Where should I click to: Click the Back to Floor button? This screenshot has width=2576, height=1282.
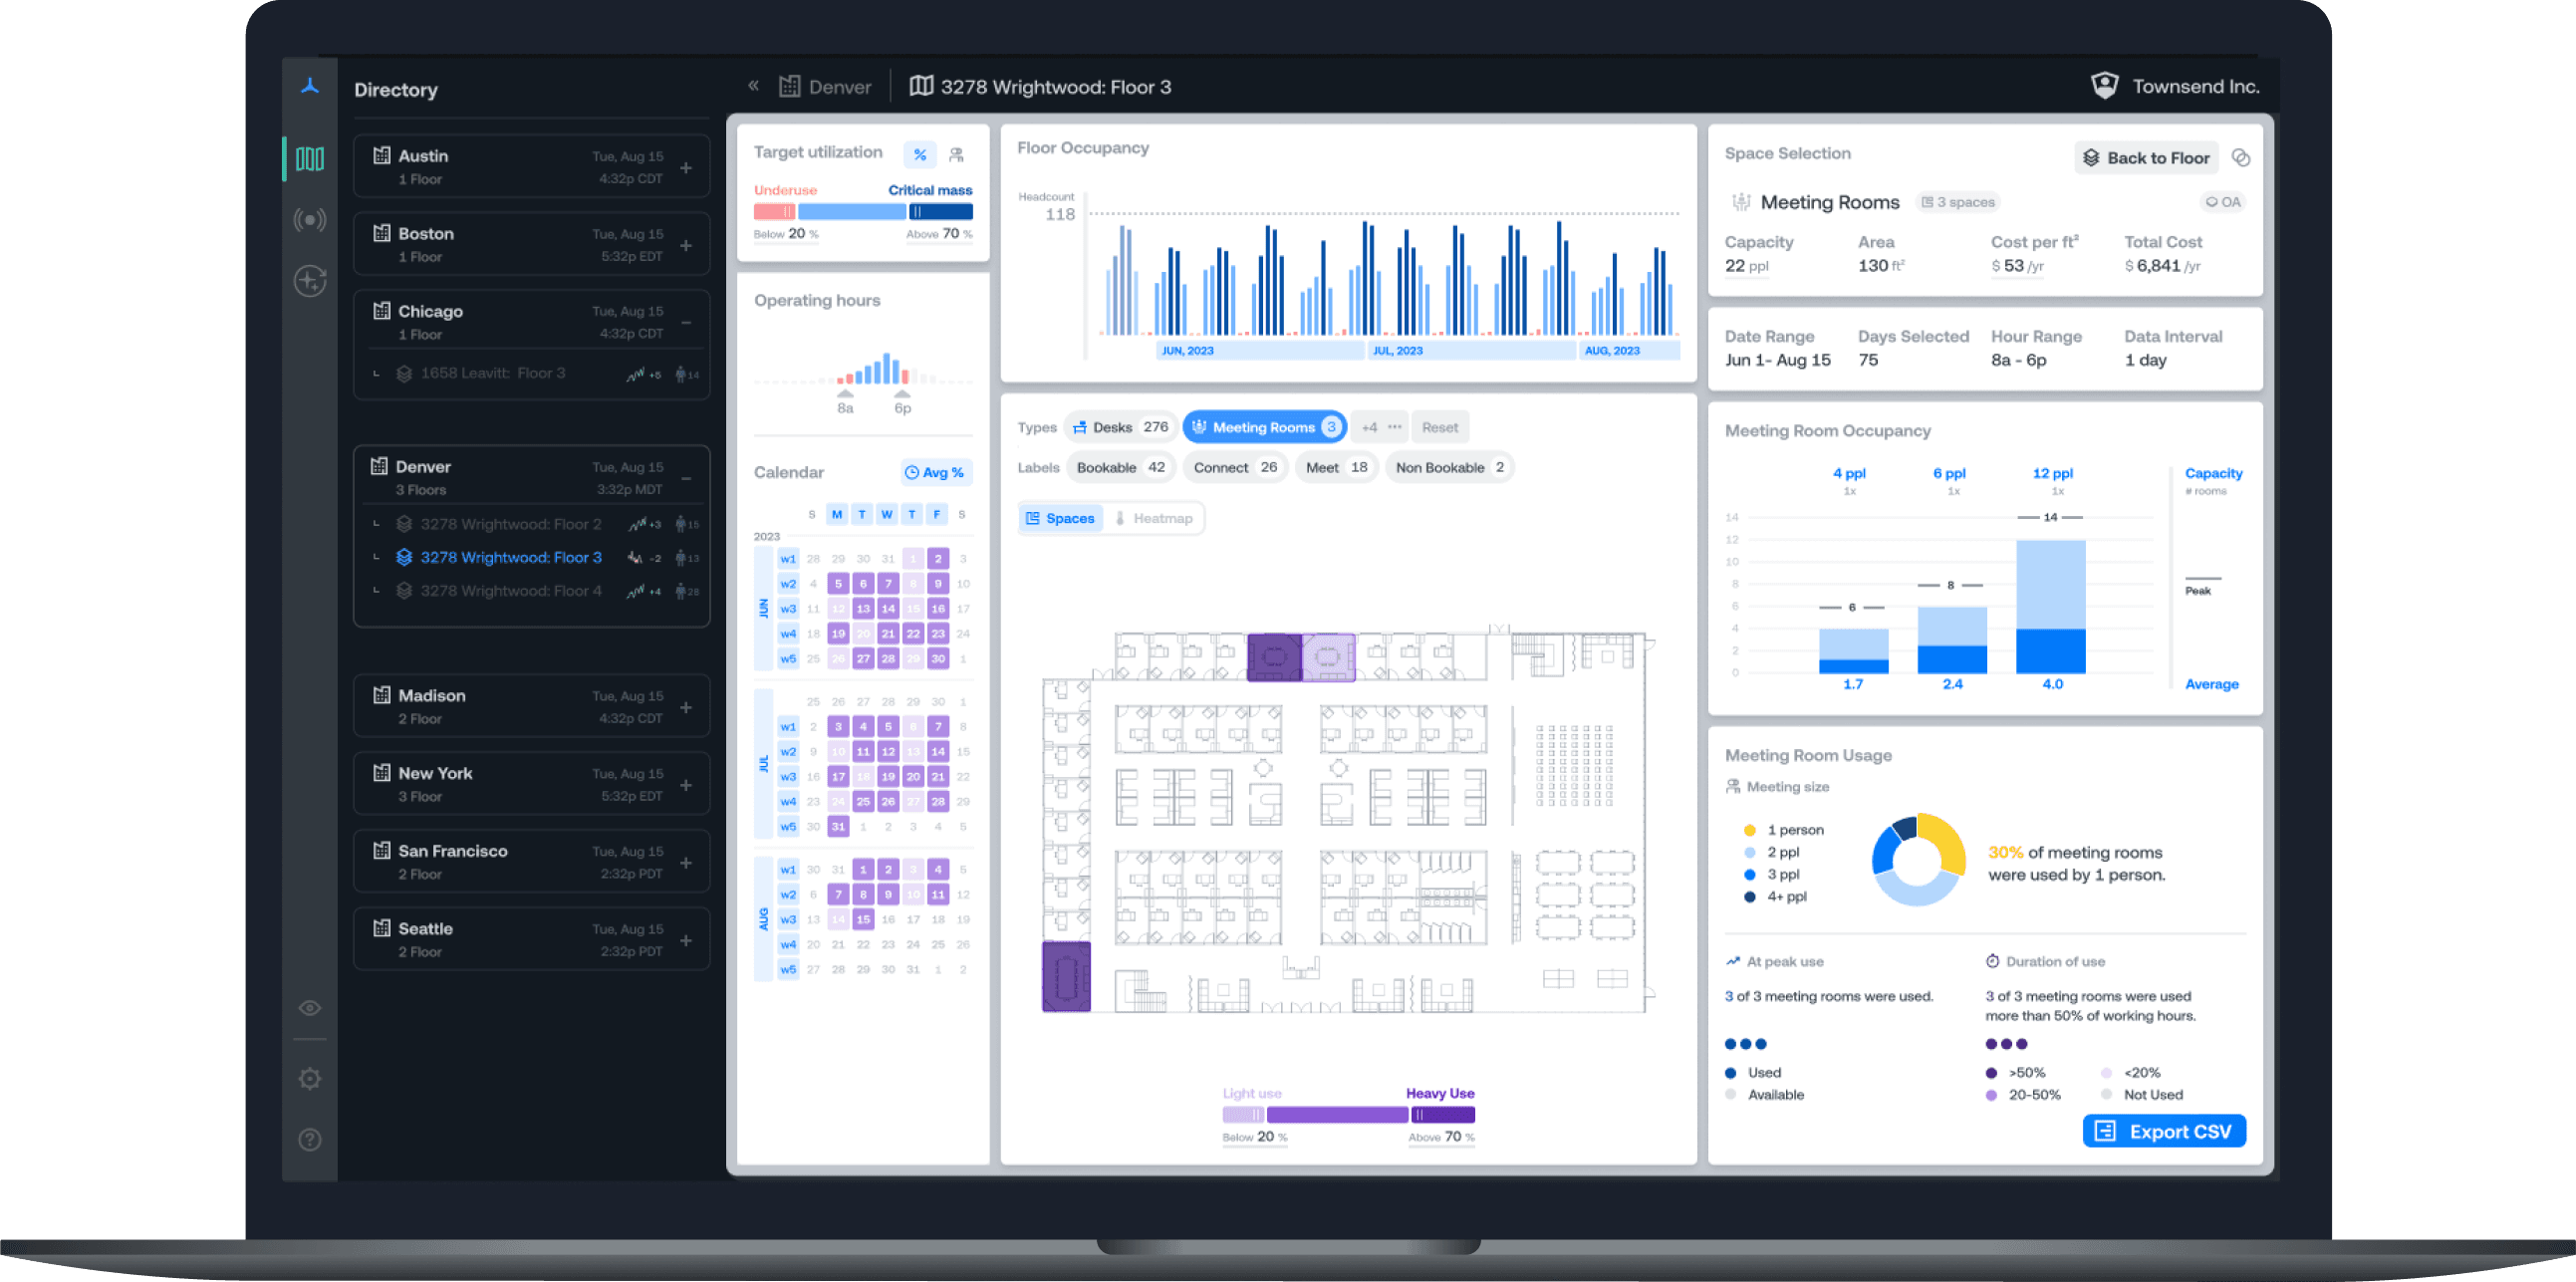tap(2146, 157)
